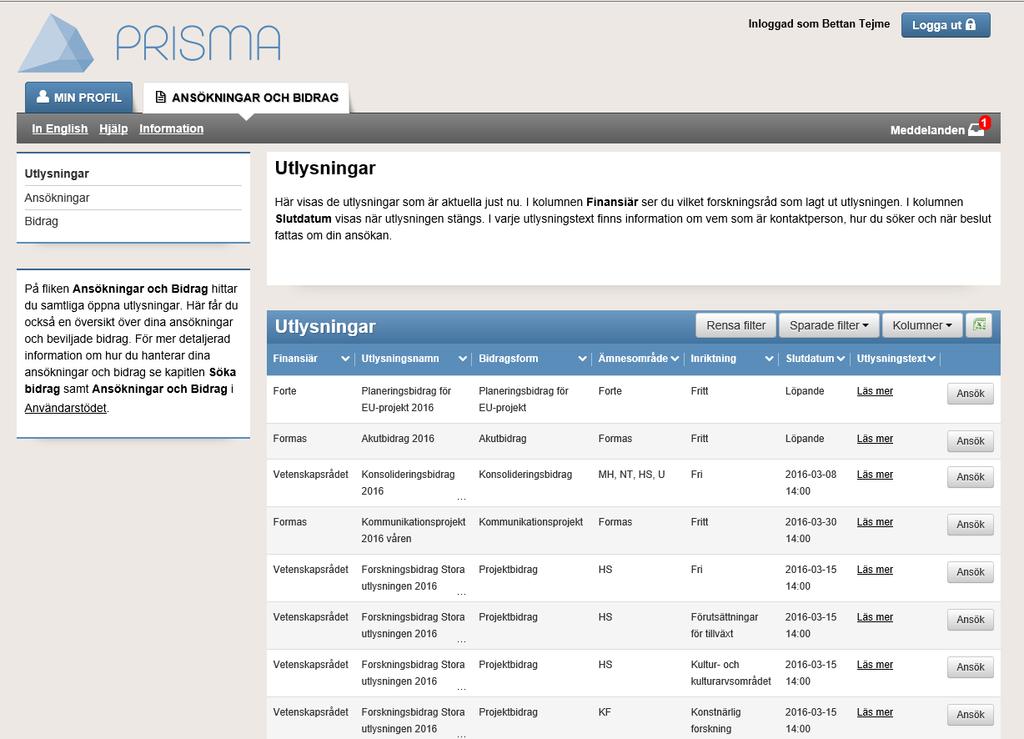
Task: Select Ansökningar in side menu
Action: pos(57,198)
